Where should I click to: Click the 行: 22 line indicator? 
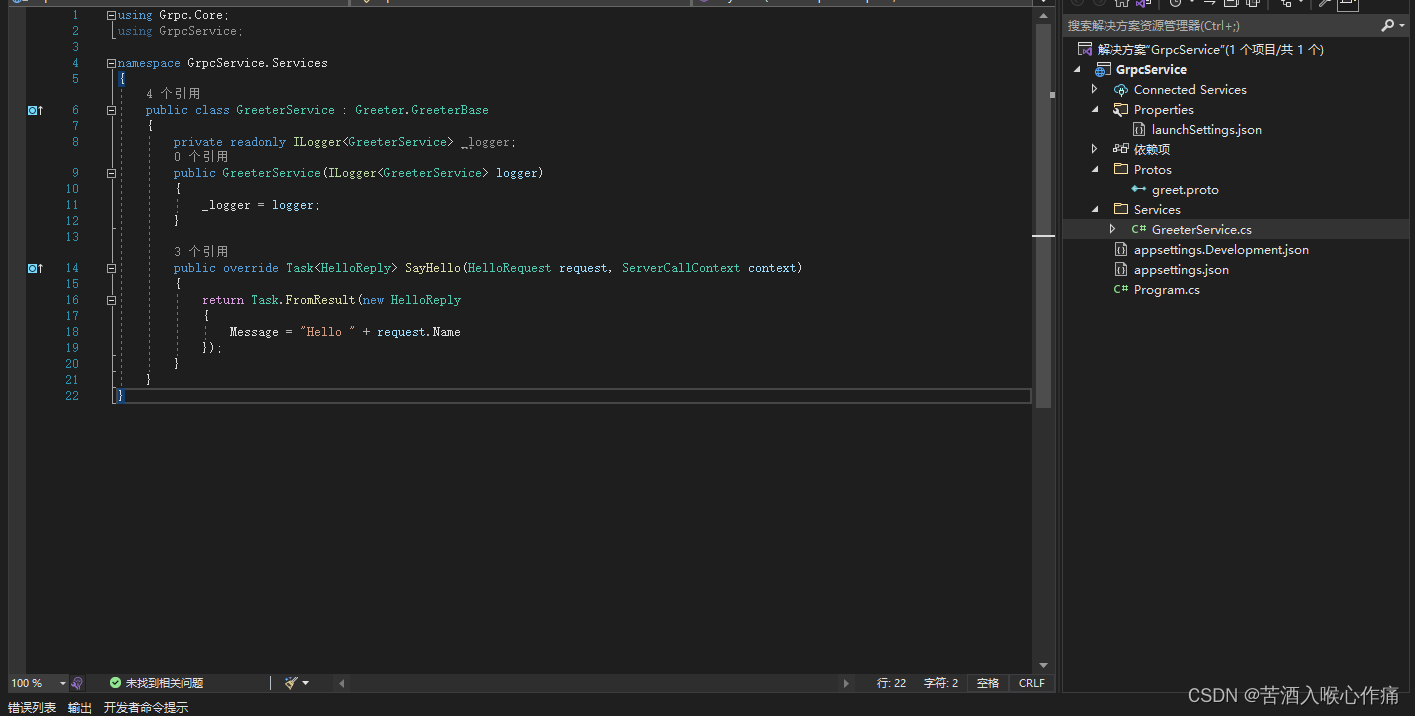(891, 683)
